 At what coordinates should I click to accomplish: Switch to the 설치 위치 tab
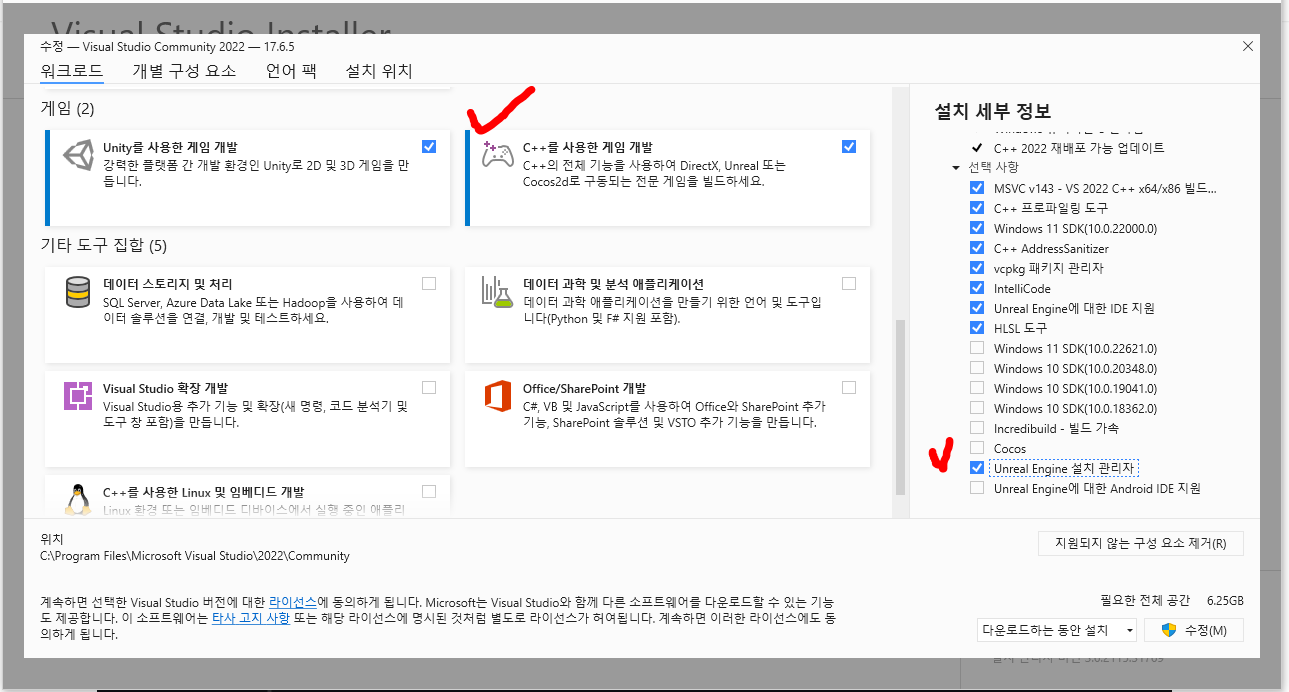point(379,71)
